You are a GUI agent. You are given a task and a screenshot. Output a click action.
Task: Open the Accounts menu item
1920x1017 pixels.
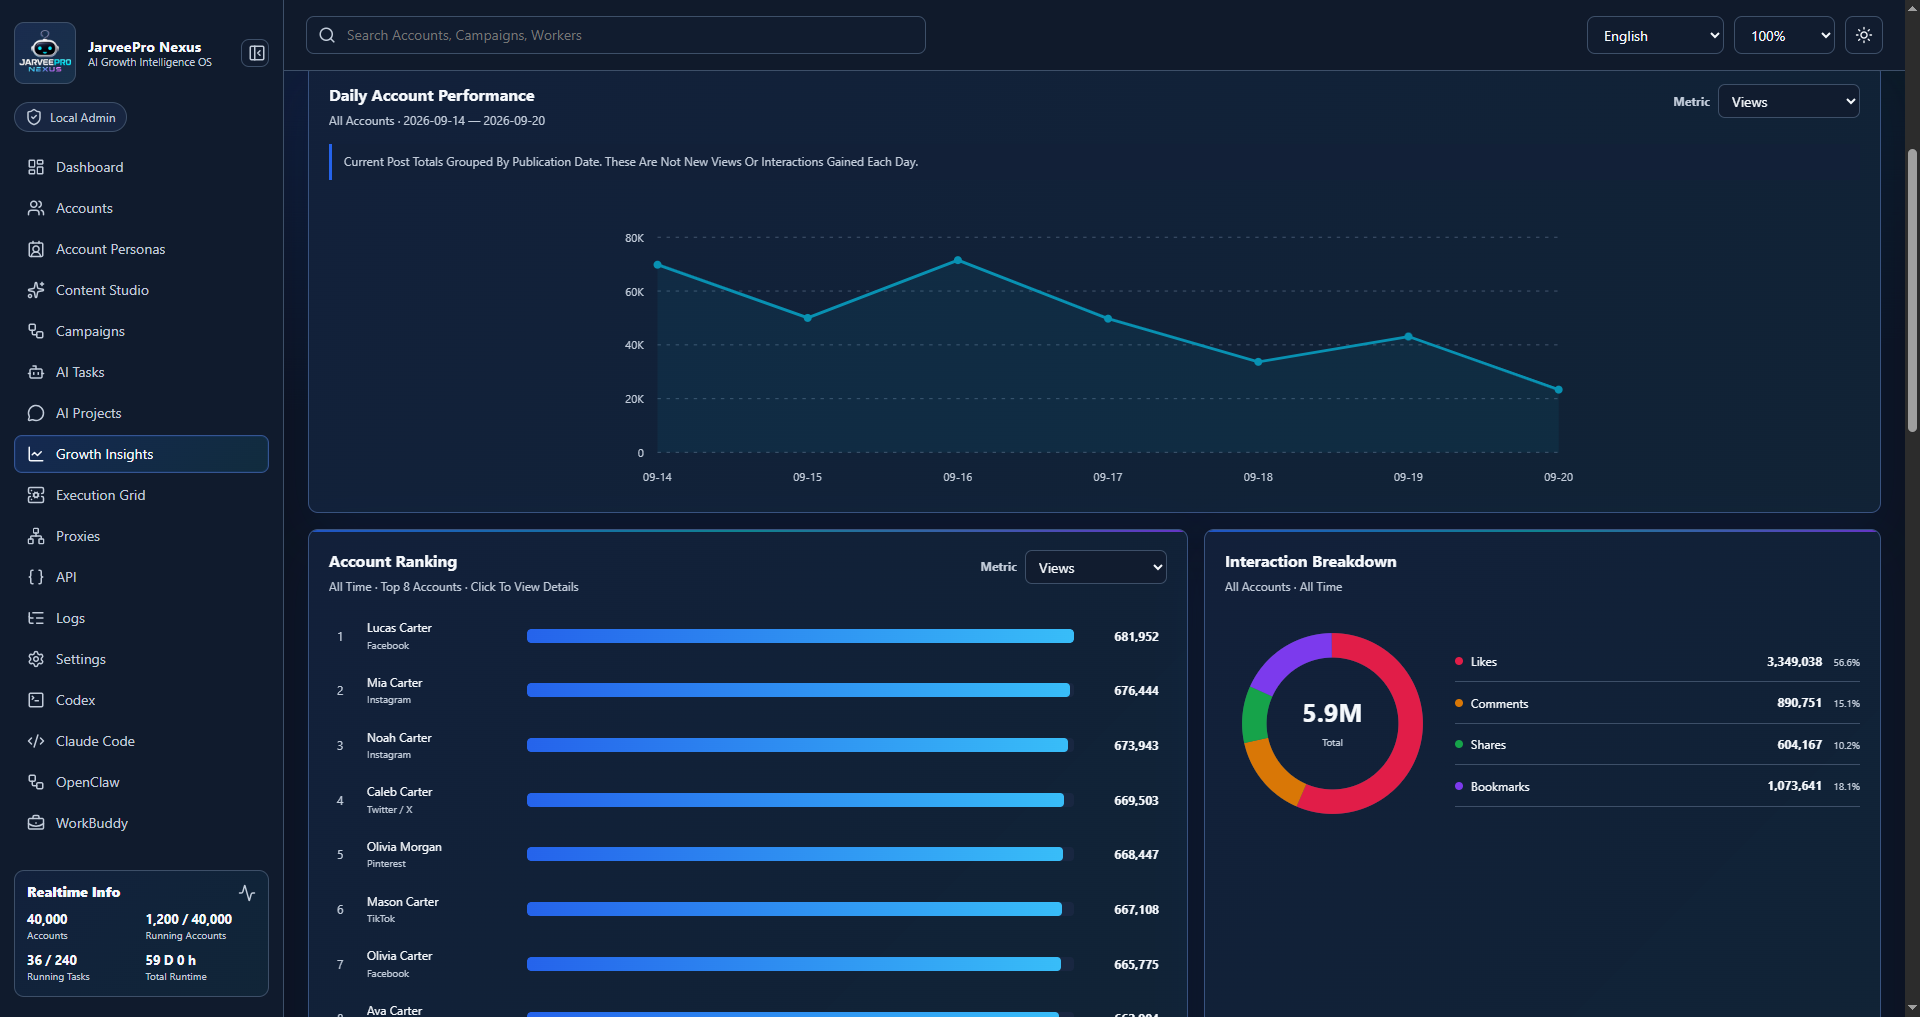141,208
